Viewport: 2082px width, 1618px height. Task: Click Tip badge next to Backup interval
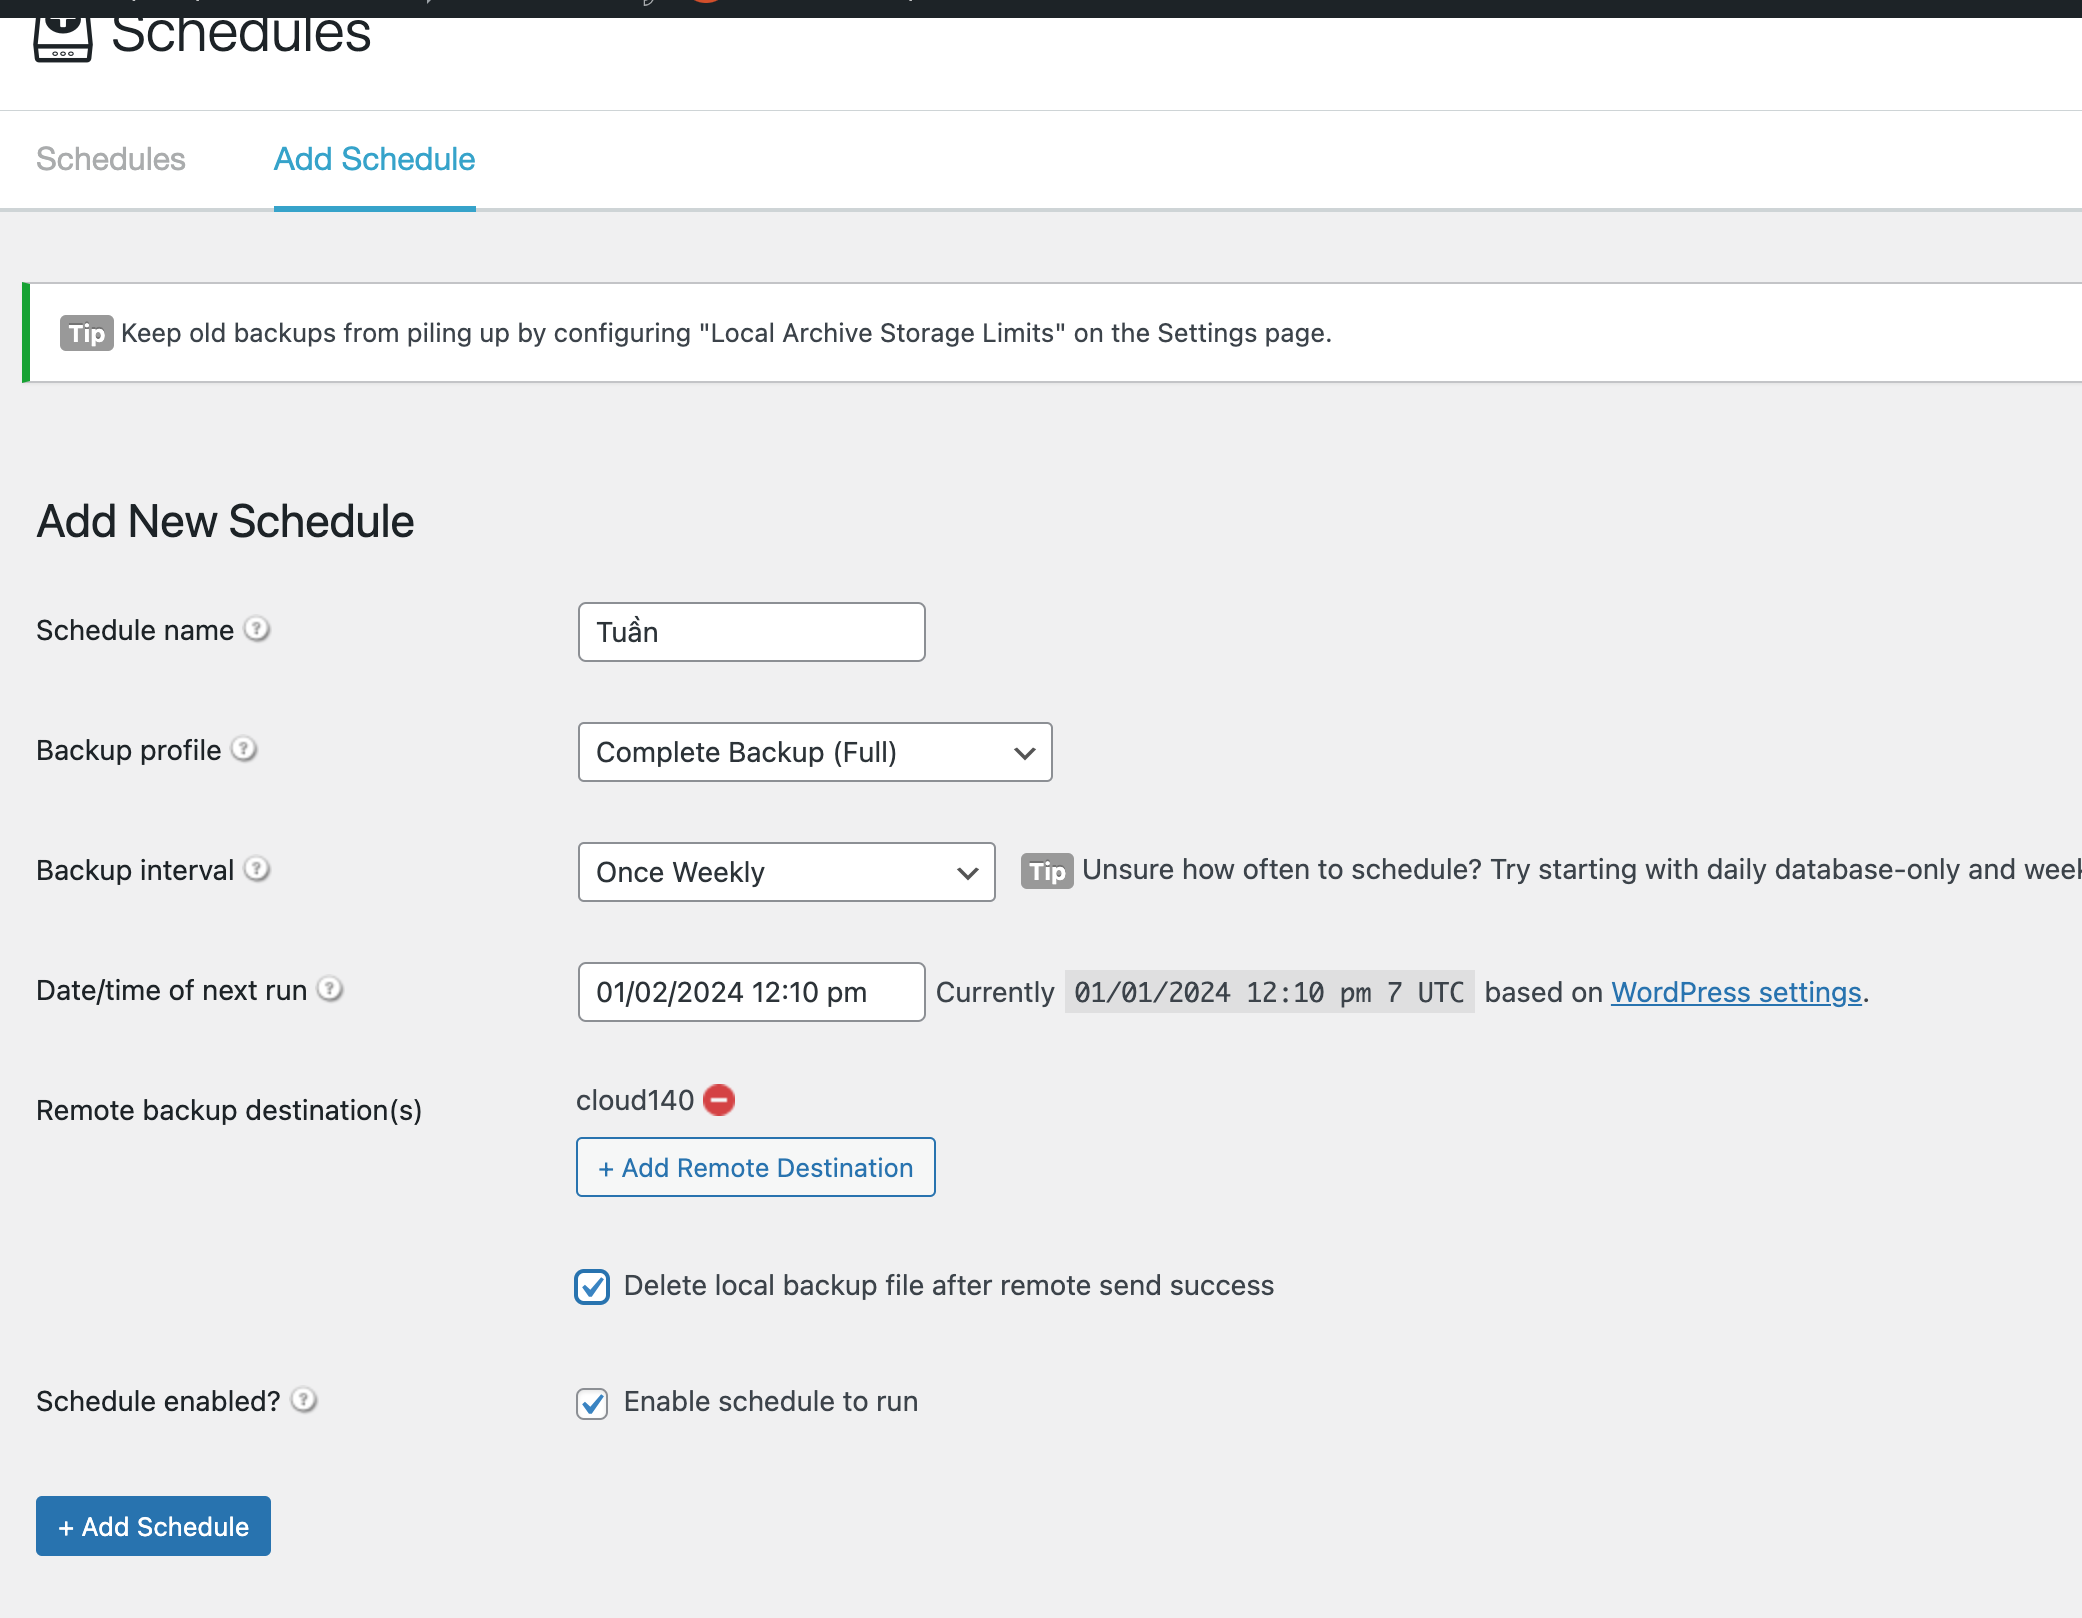coord(1046,871)
